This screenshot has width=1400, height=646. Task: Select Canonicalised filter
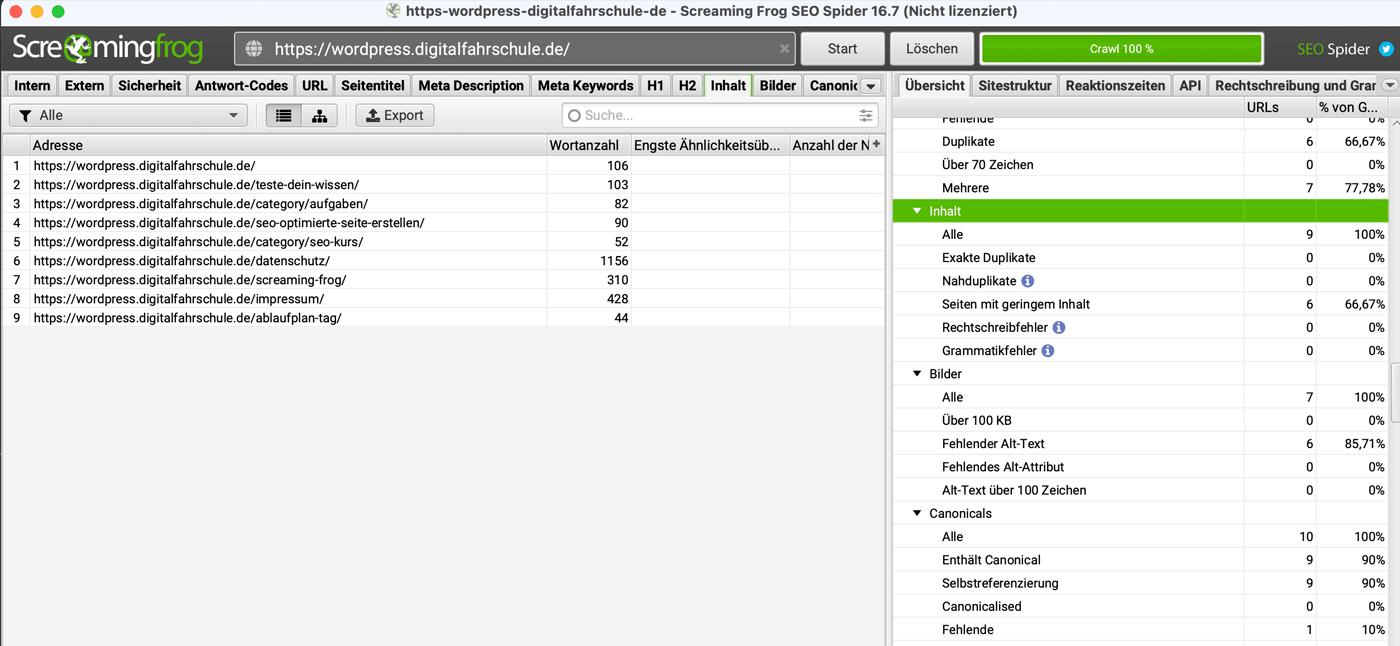tap(1140, 606)
